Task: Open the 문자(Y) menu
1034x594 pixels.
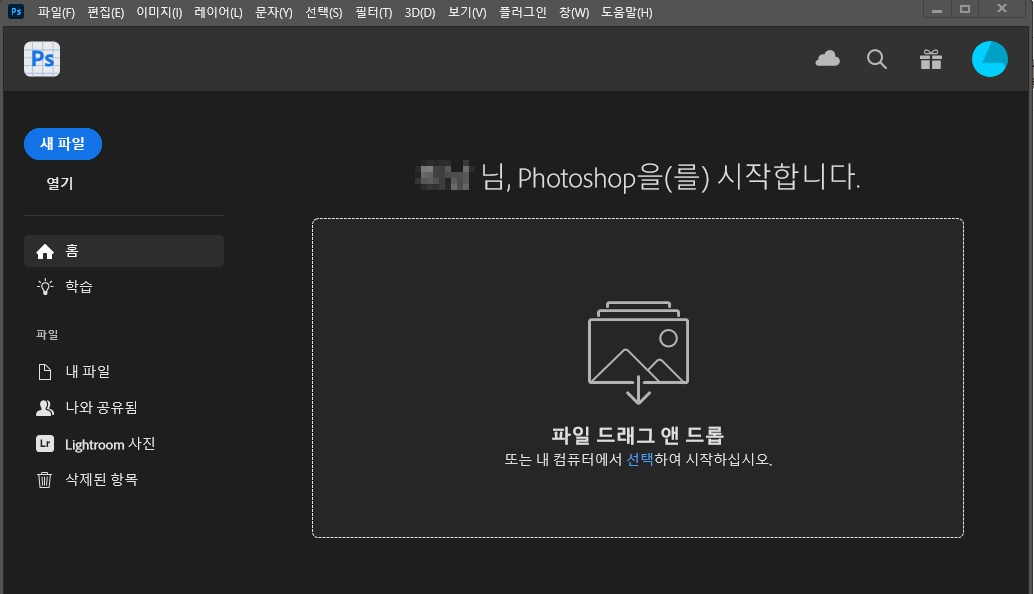Action: pos(274,13)
